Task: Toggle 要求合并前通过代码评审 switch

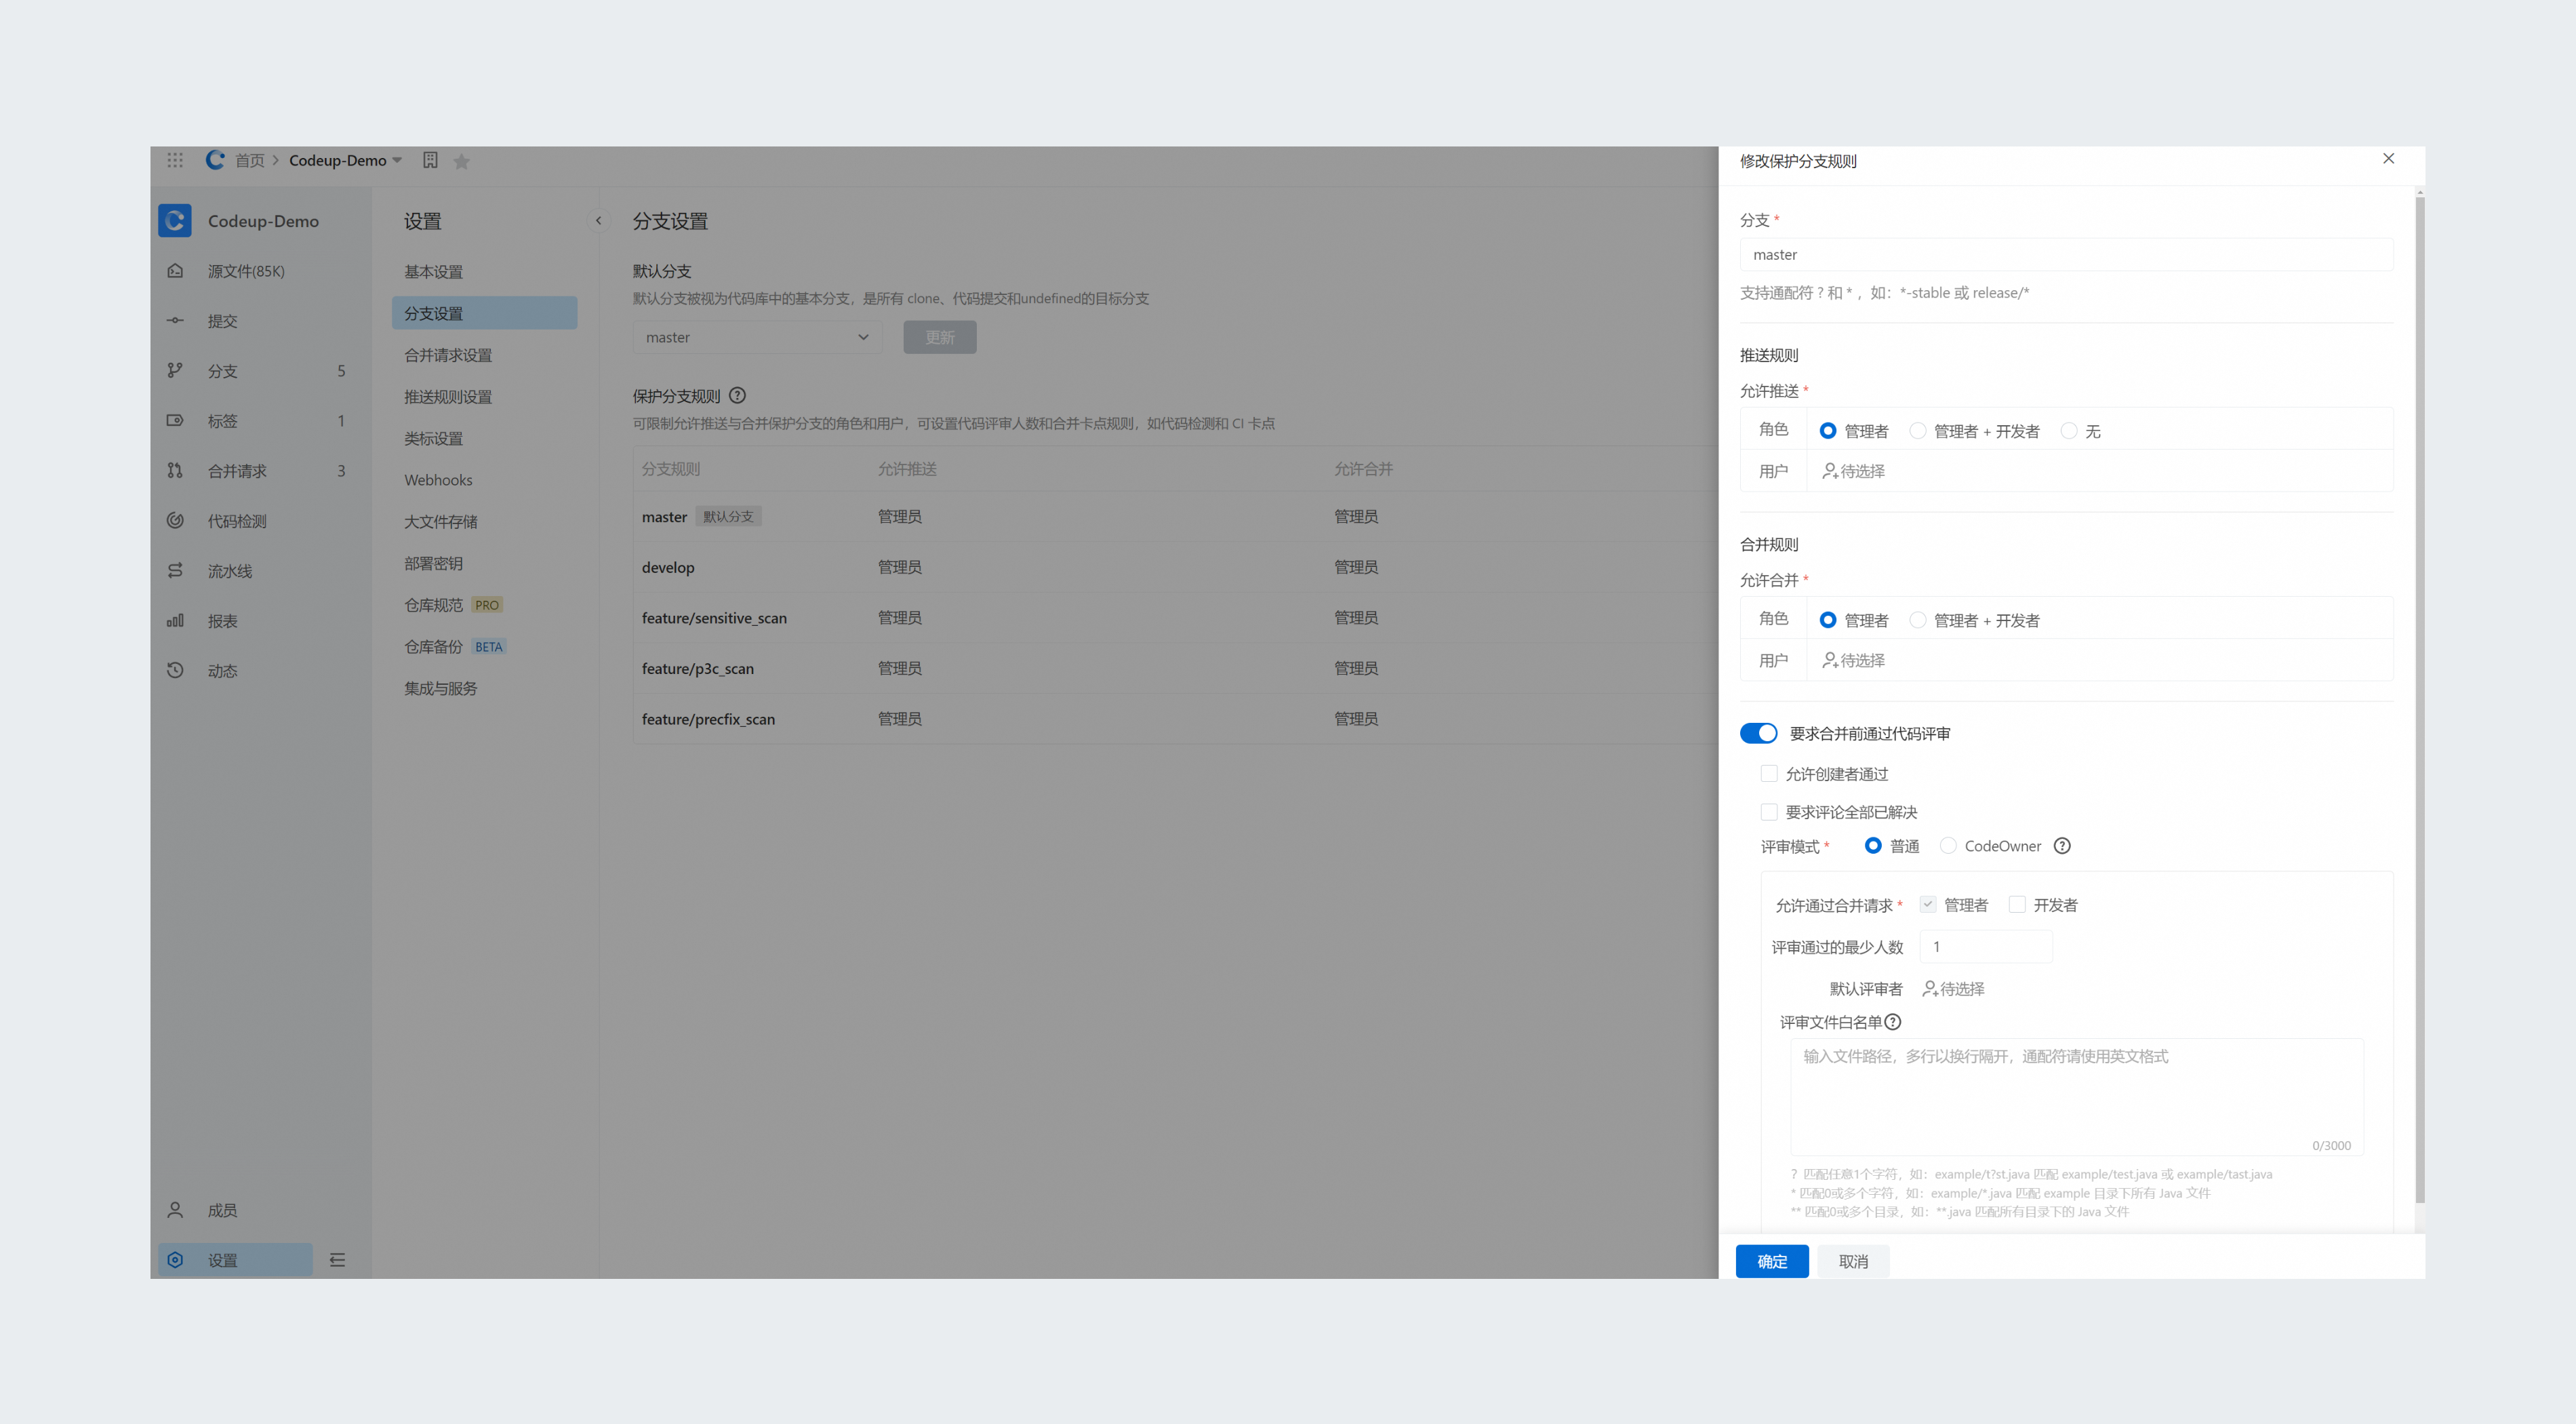Action: 1758,733
